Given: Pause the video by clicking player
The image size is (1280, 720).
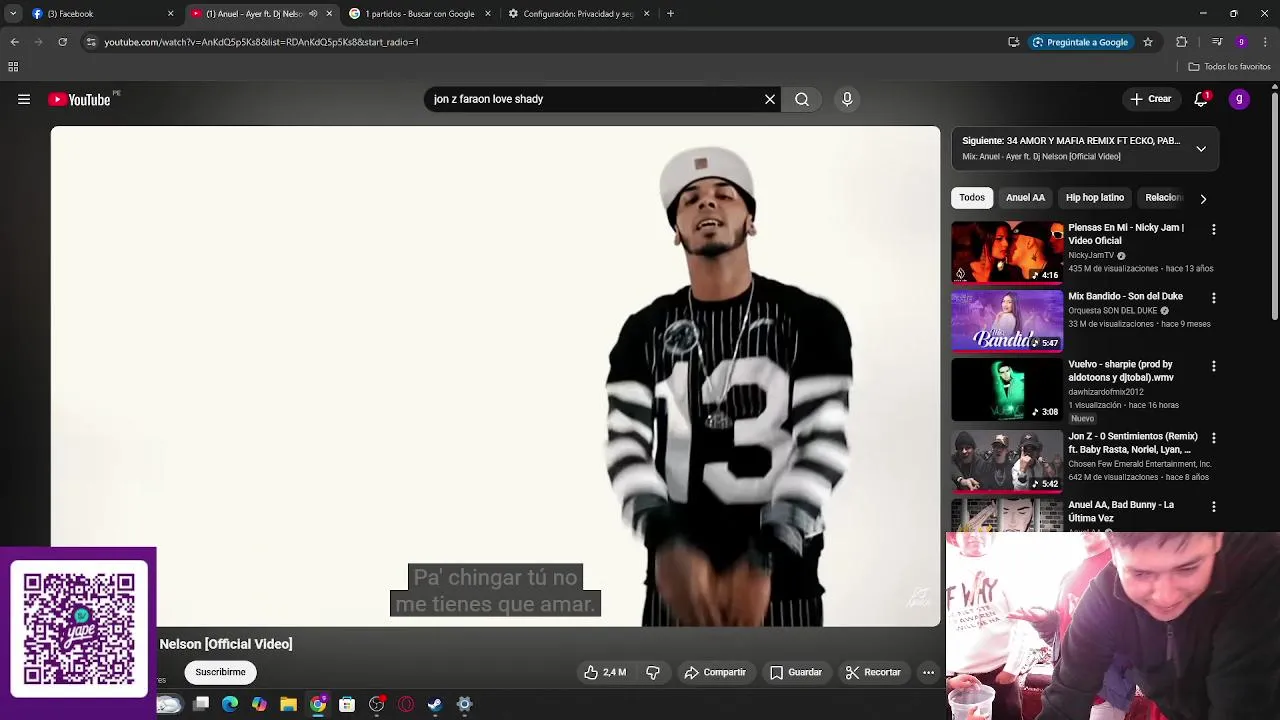Looking at the screenshot, I should point(495,375).
